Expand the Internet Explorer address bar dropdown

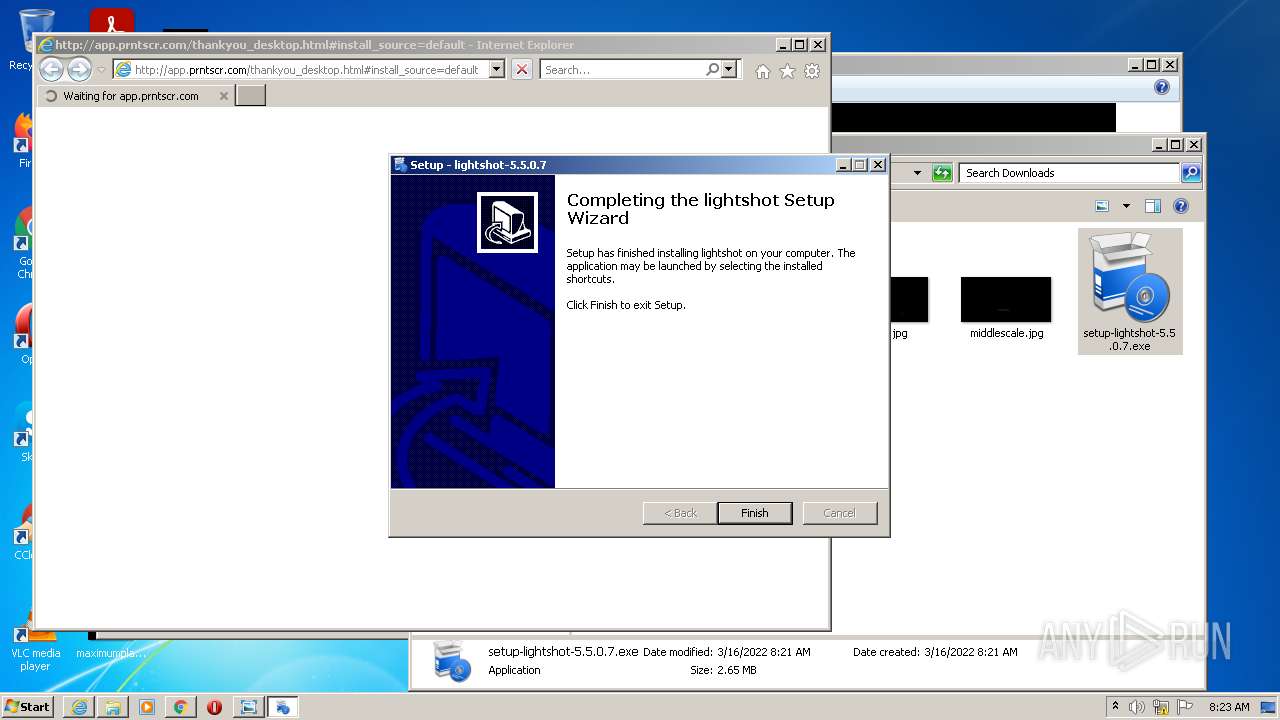tap(497, 70)
